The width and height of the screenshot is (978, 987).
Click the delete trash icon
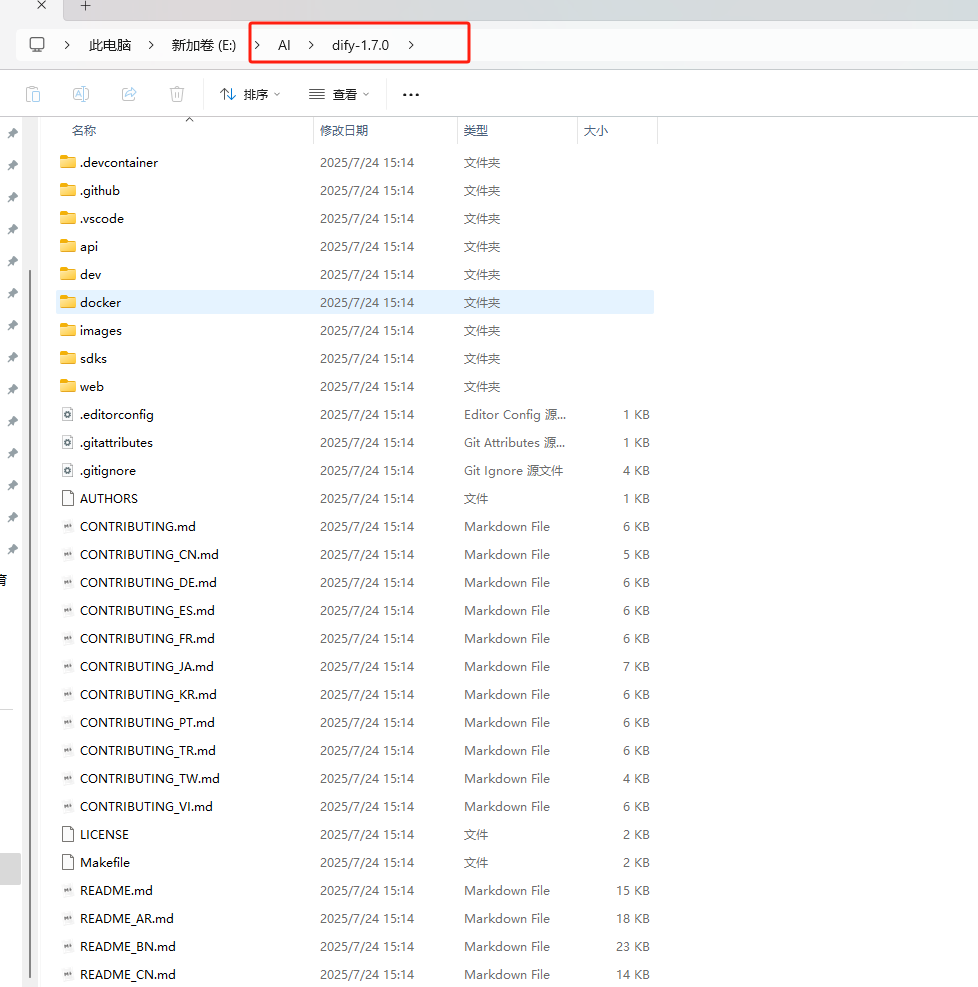(x=177, y=94)
